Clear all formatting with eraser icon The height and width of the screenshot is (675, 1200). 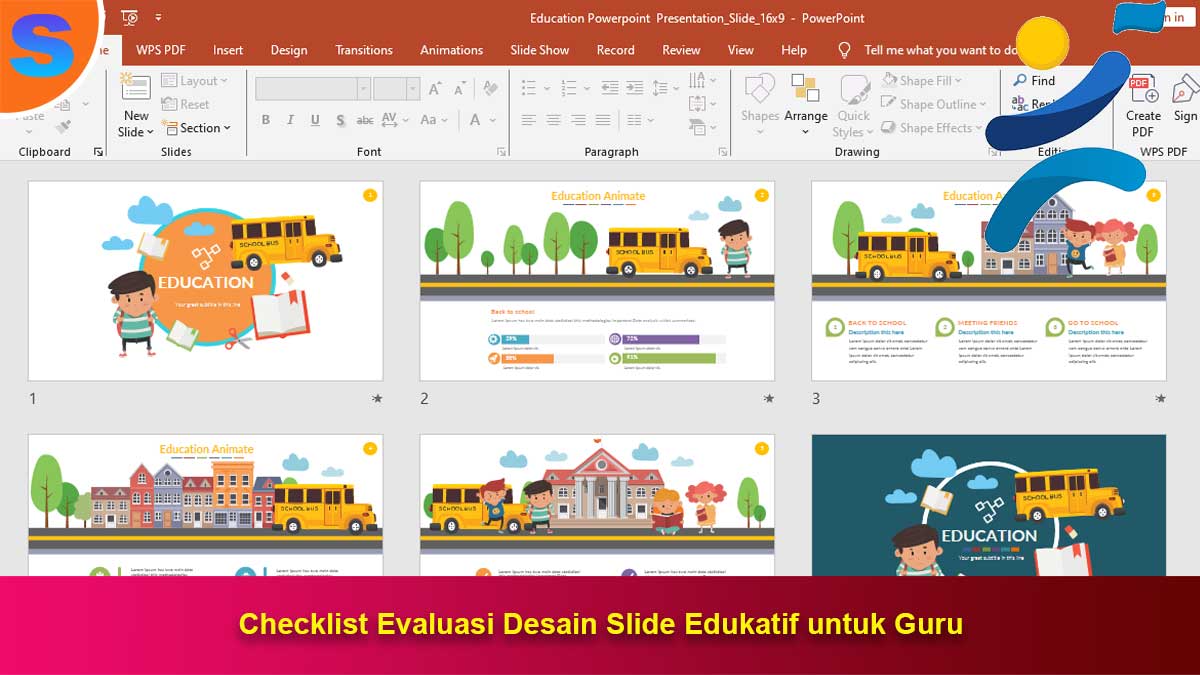tap(490, 89)
